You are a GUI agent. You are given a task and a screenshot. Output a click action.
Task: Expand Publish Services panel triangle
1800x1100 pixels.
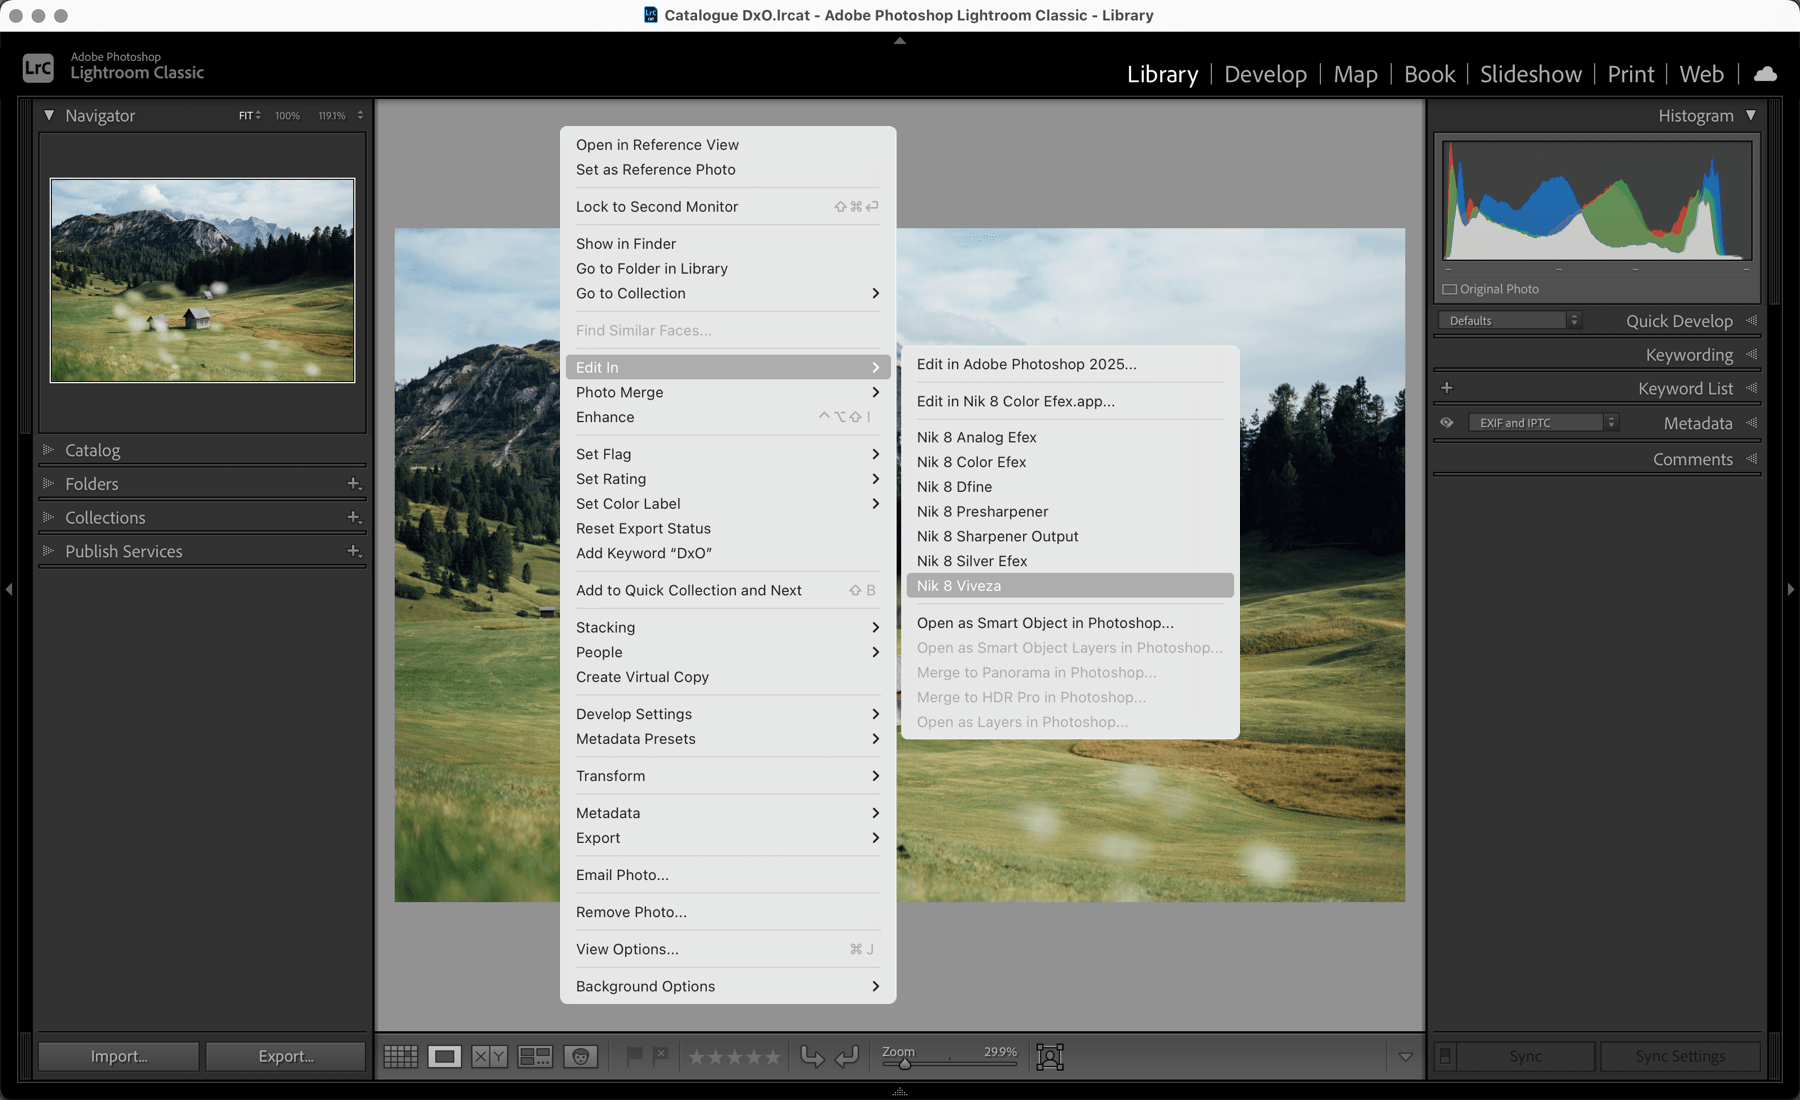48,552
